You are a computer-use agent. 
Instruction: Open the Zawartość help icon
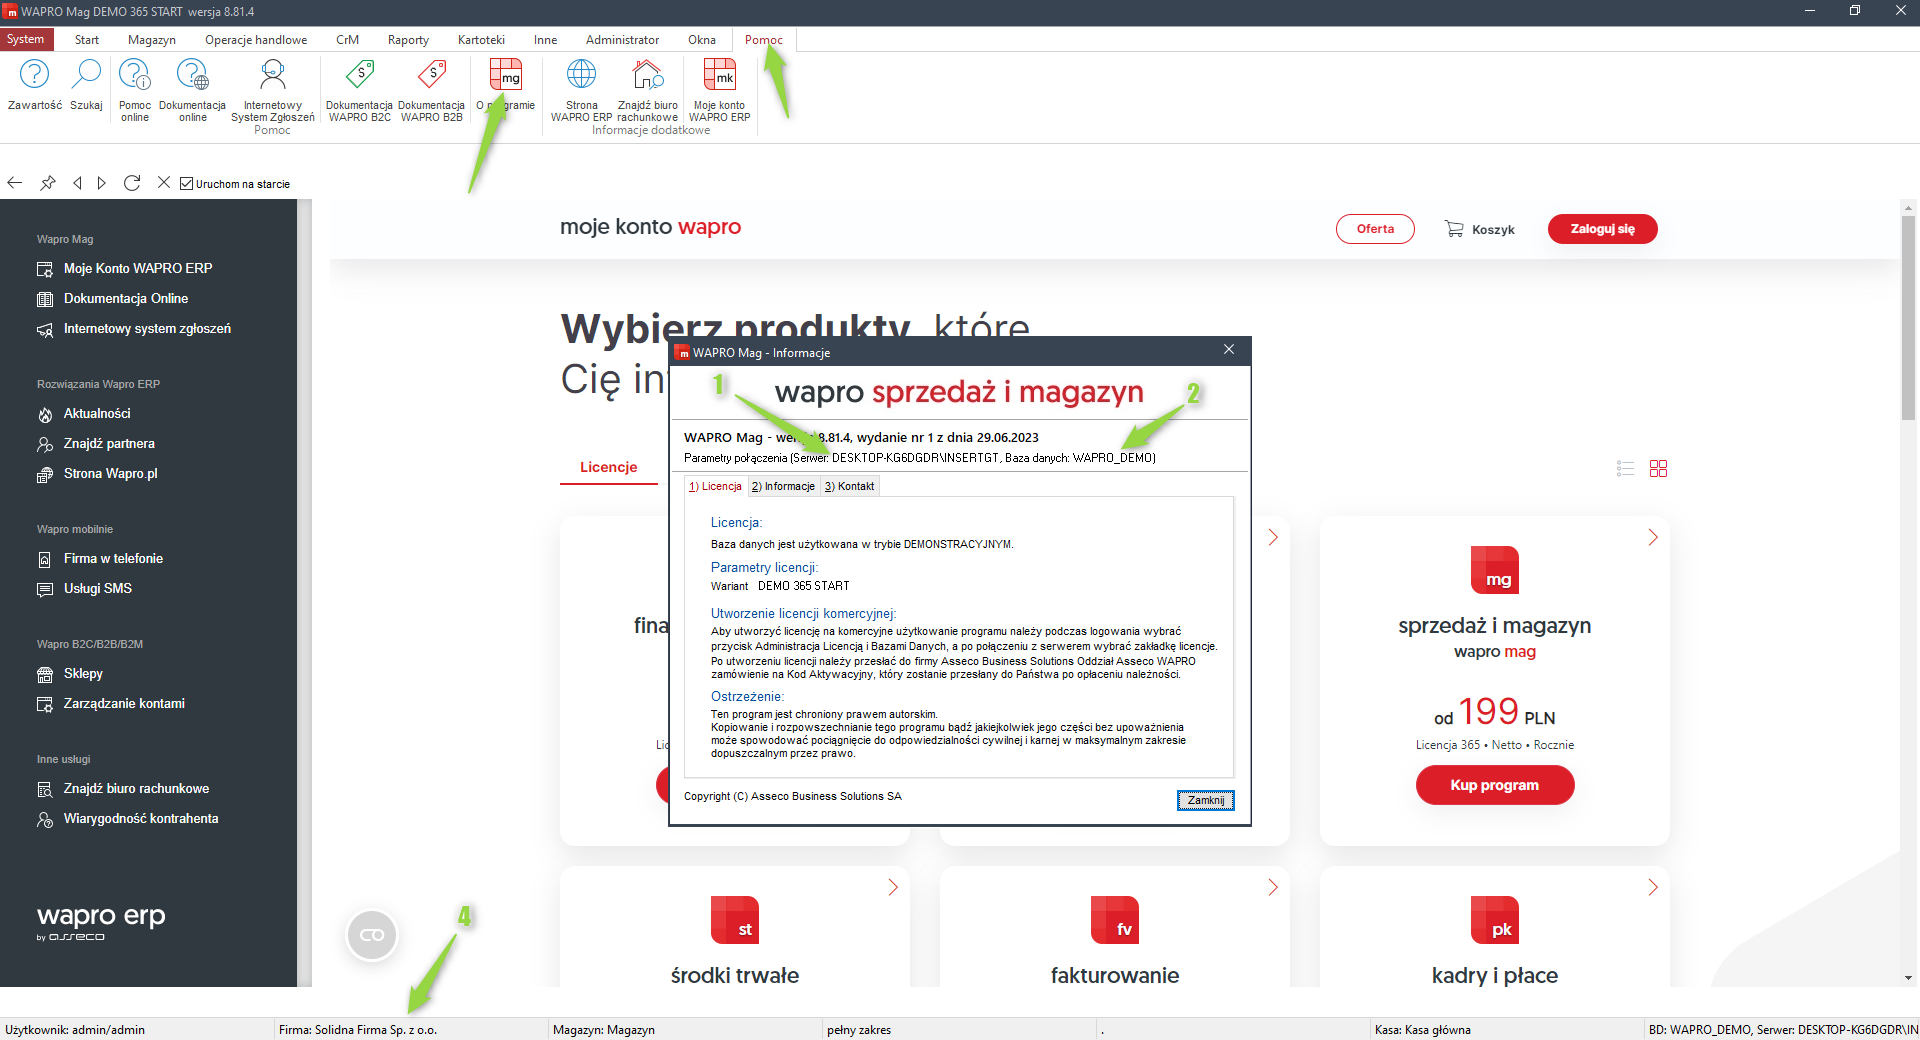34,74
